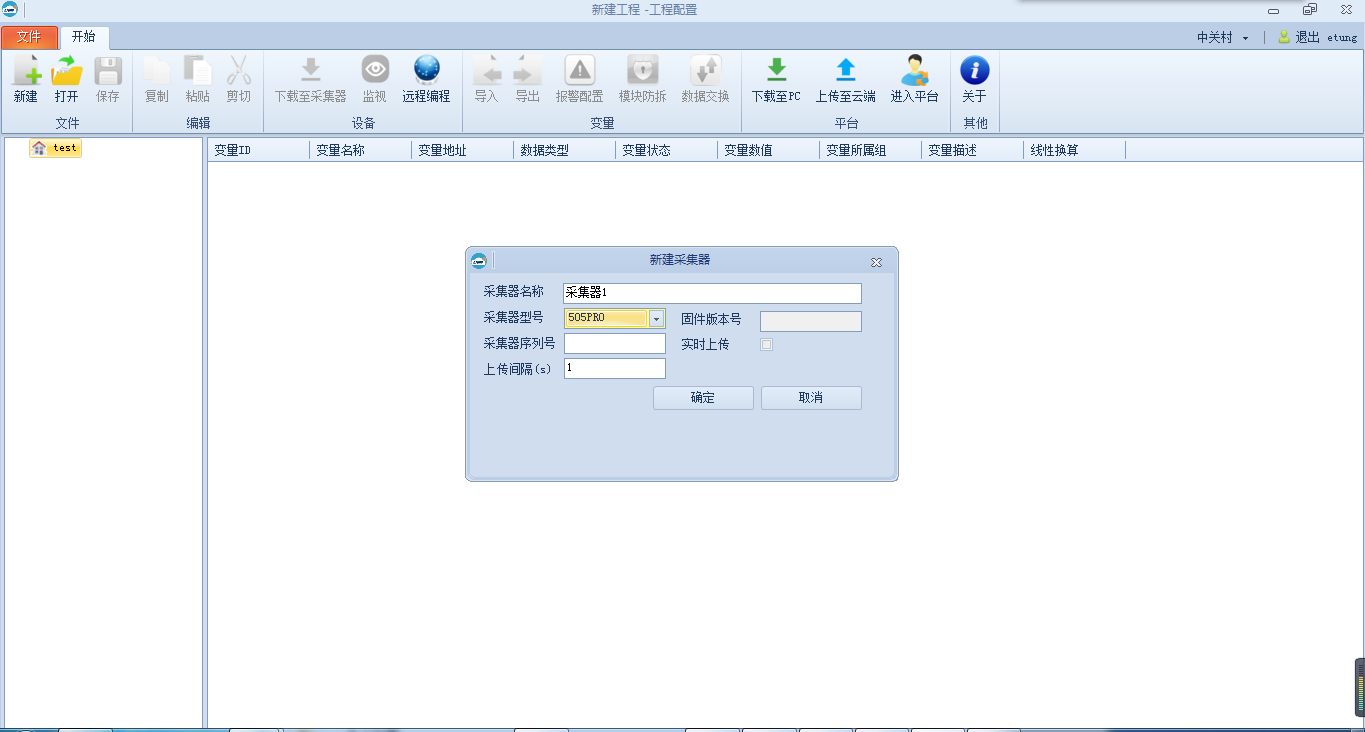Select the test project home icon

[x=39, y=148]
